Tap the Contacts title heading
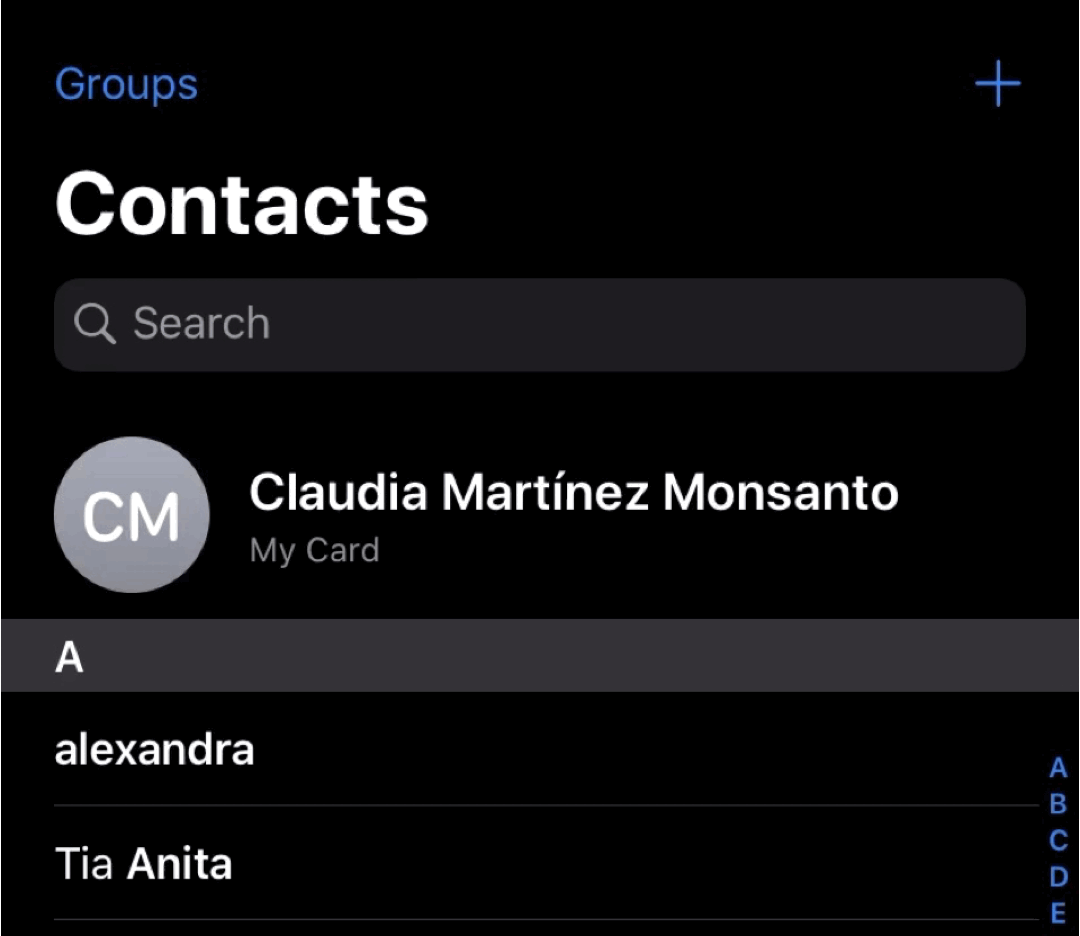Image resolution: width=1080 pixels, height=936 pixels. tap(241, 205)
